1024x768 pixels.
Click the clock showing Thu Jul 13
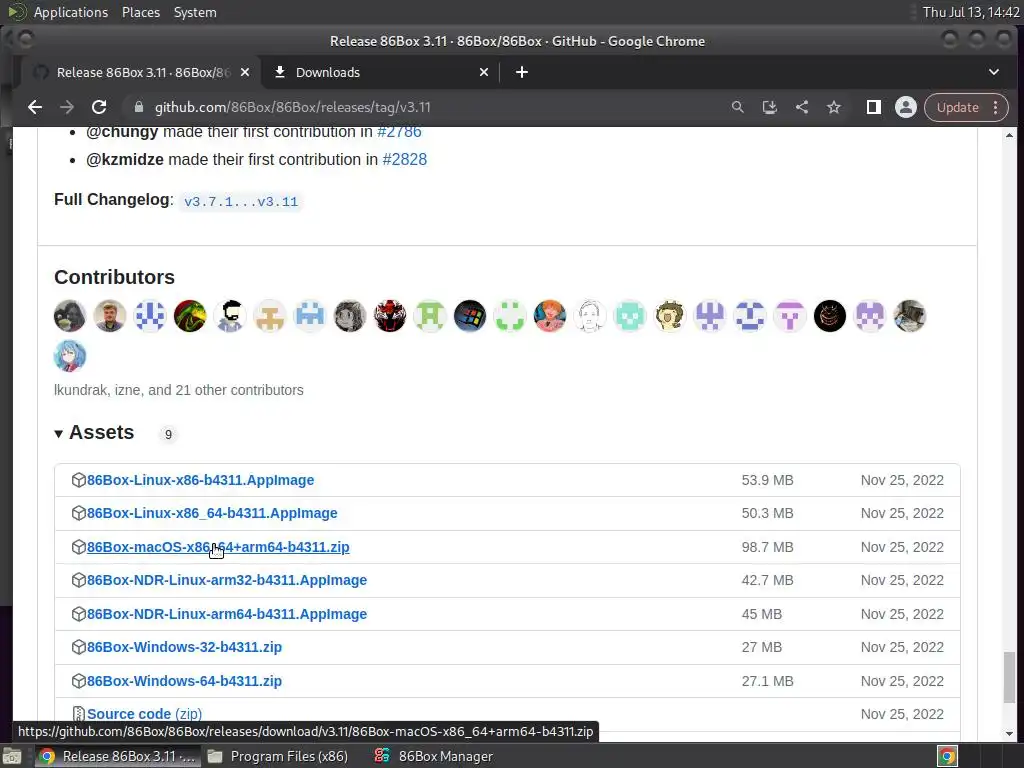click(x=971, y=12)
